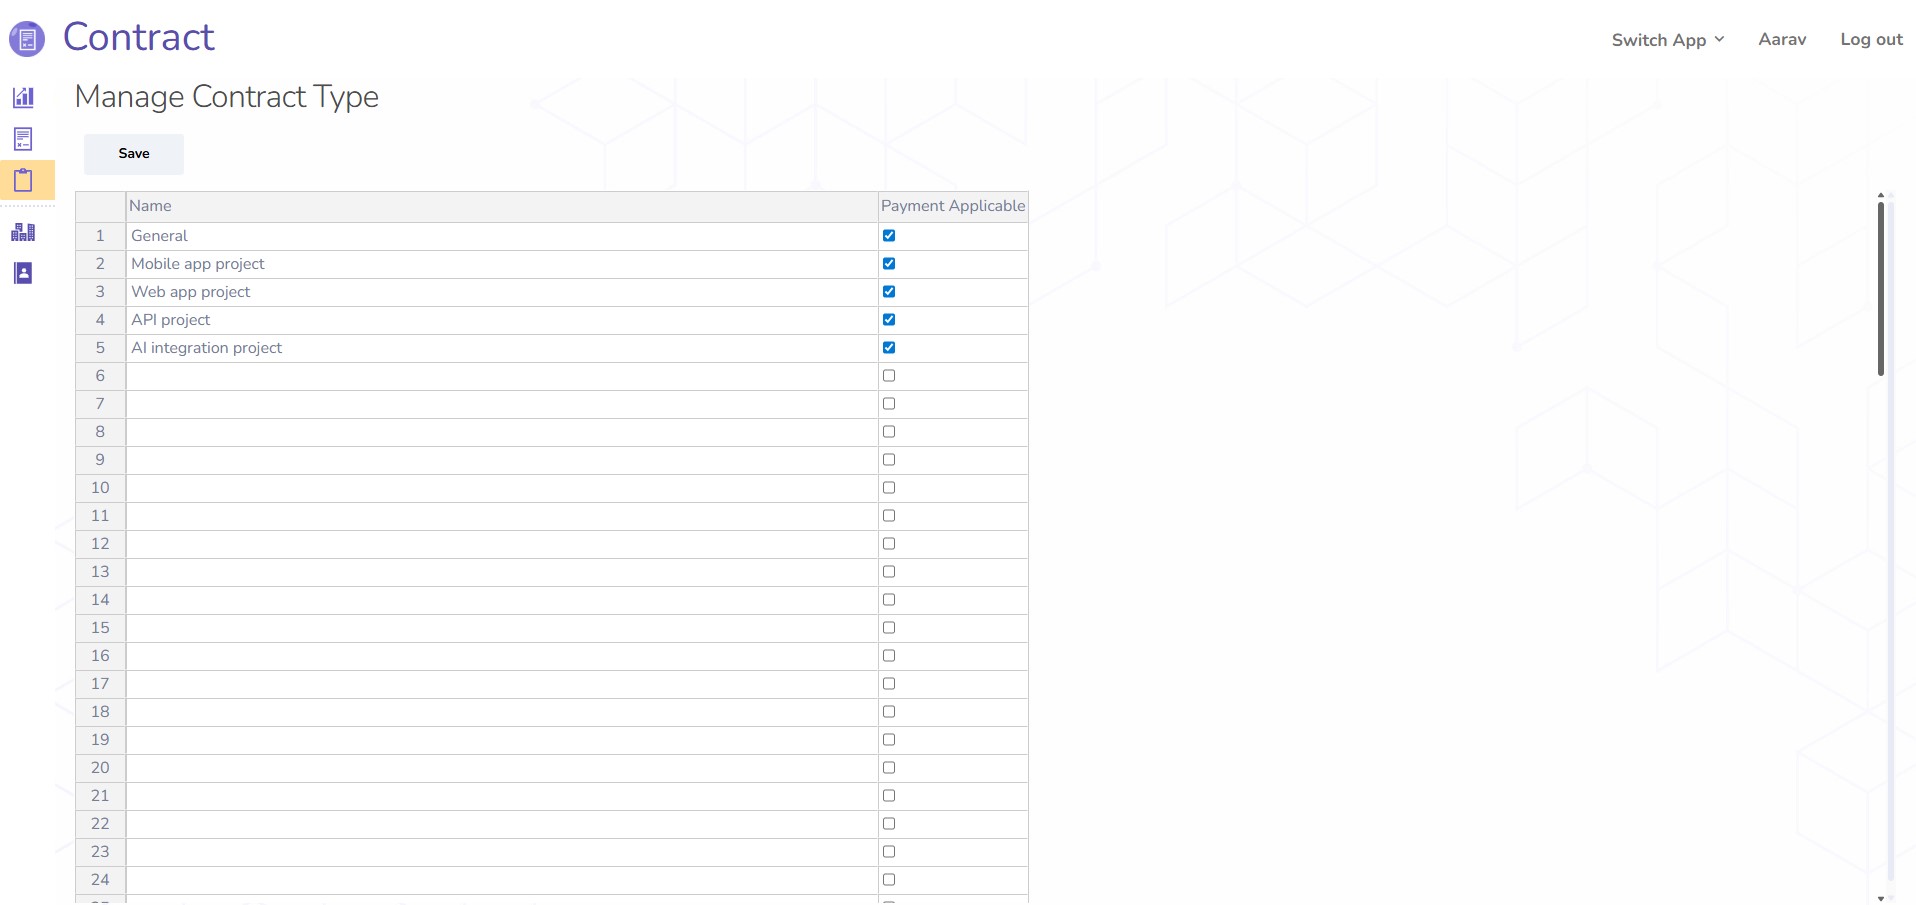Open the contact person sidebar icon
Image resolution: width=1916 pixels, height=905 pixels.
(x=23, y=273)
